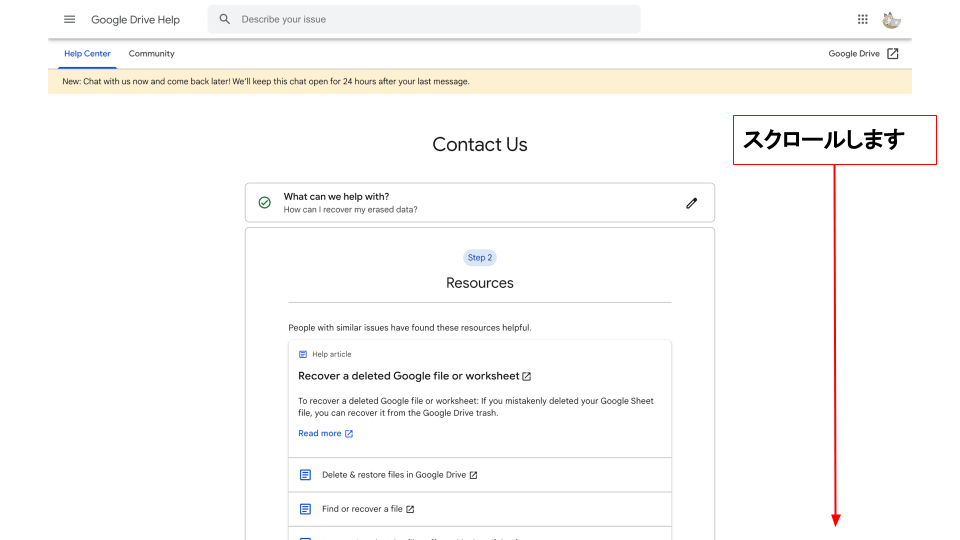Click external-link icon beside Google Drive
Image resolution: width=960 pixels, height=540 pixels.
tap(893, 54)
